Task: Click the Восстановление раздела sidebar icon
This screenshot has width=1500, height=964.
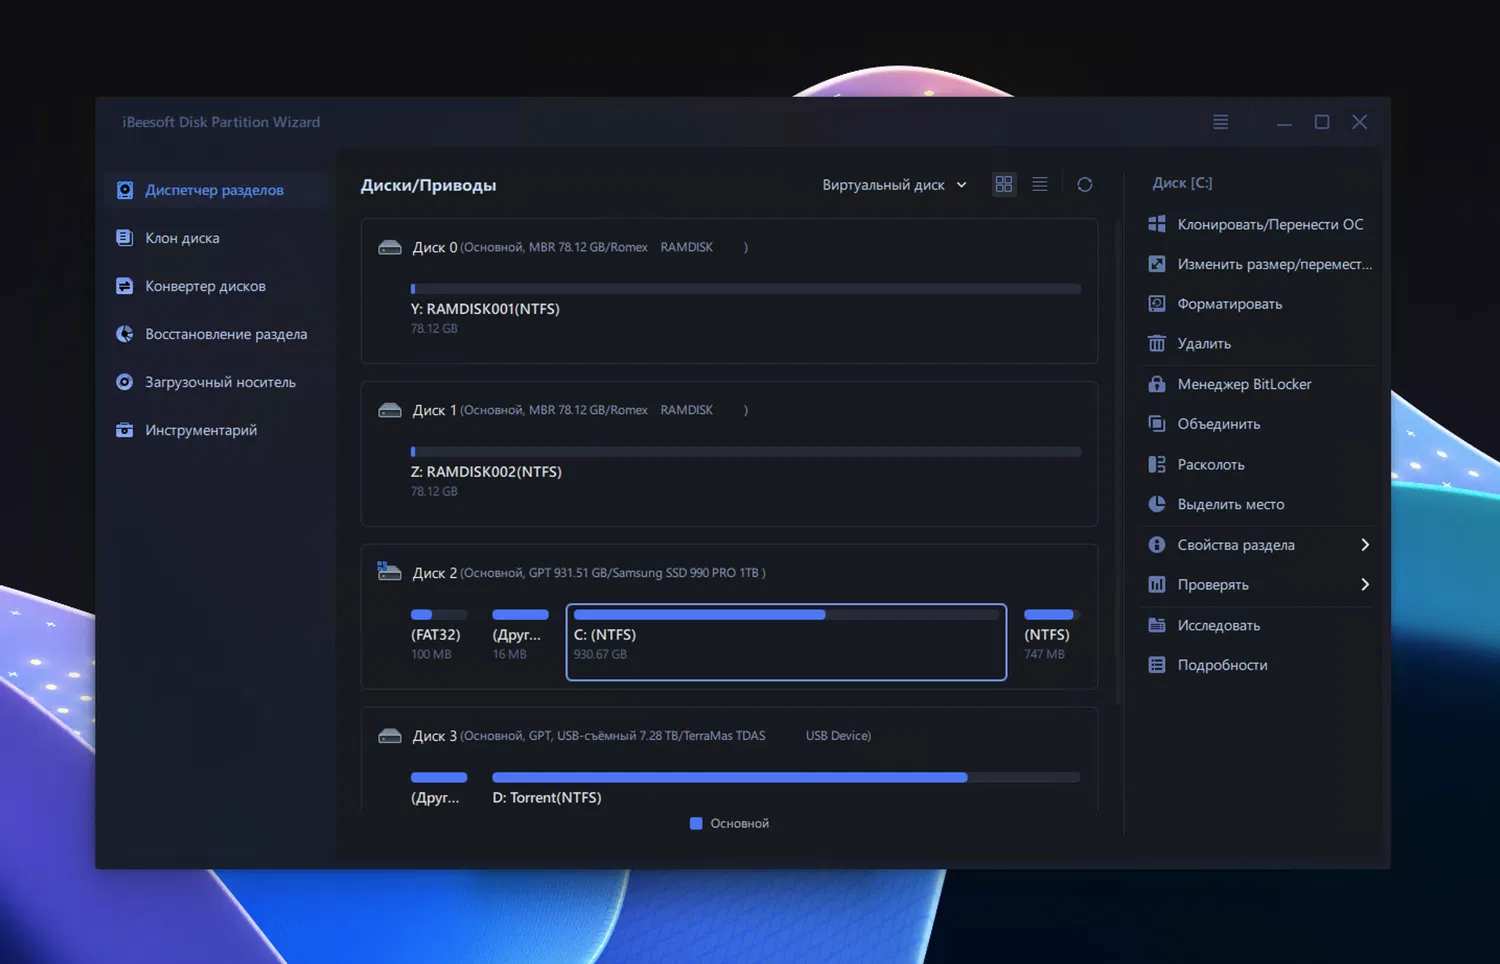Action: coord(125,334)
